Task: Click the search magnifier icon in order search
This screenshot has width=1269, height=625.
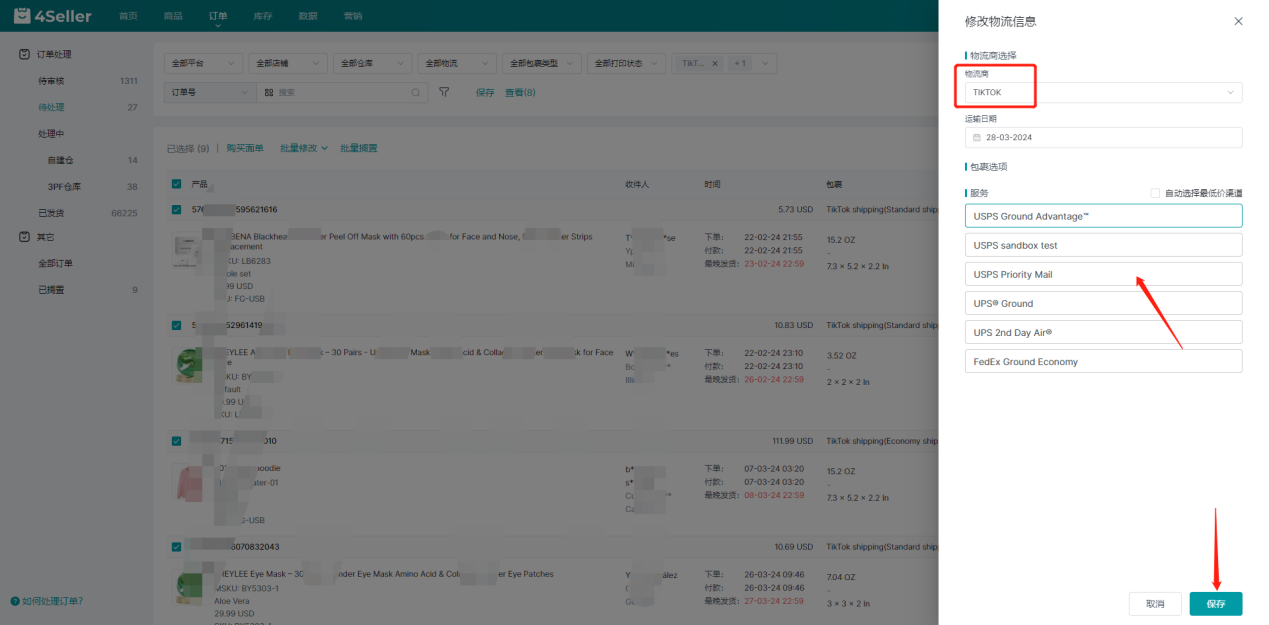Action: click(x=417, y=92)
